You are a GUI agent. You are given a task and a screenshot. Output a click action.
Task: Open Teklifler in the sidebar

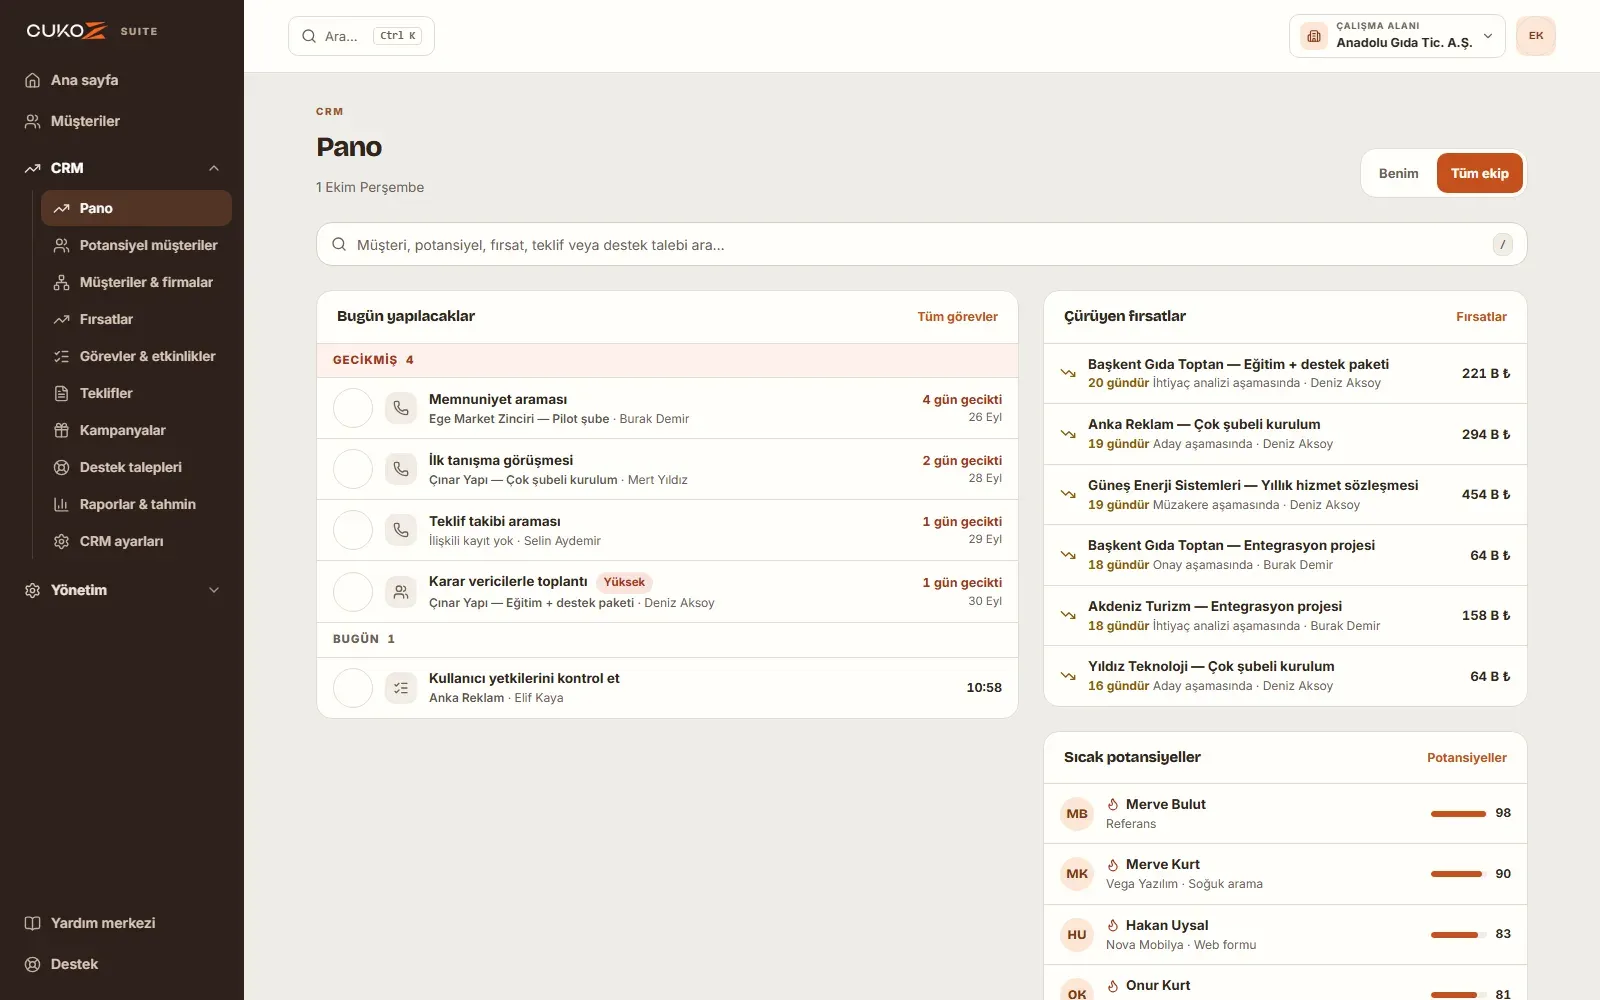(136, 393)
